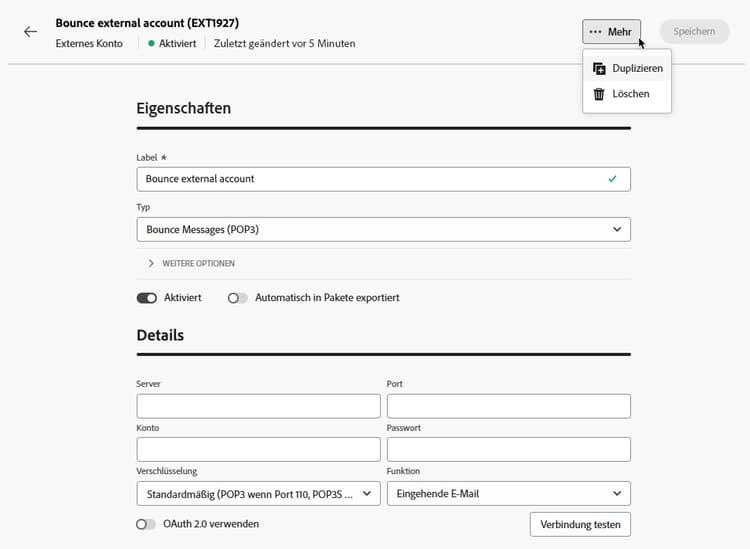Screen dimensions: 750x549
Task: Click into the Server input field
Action: (x=258, y=406)
